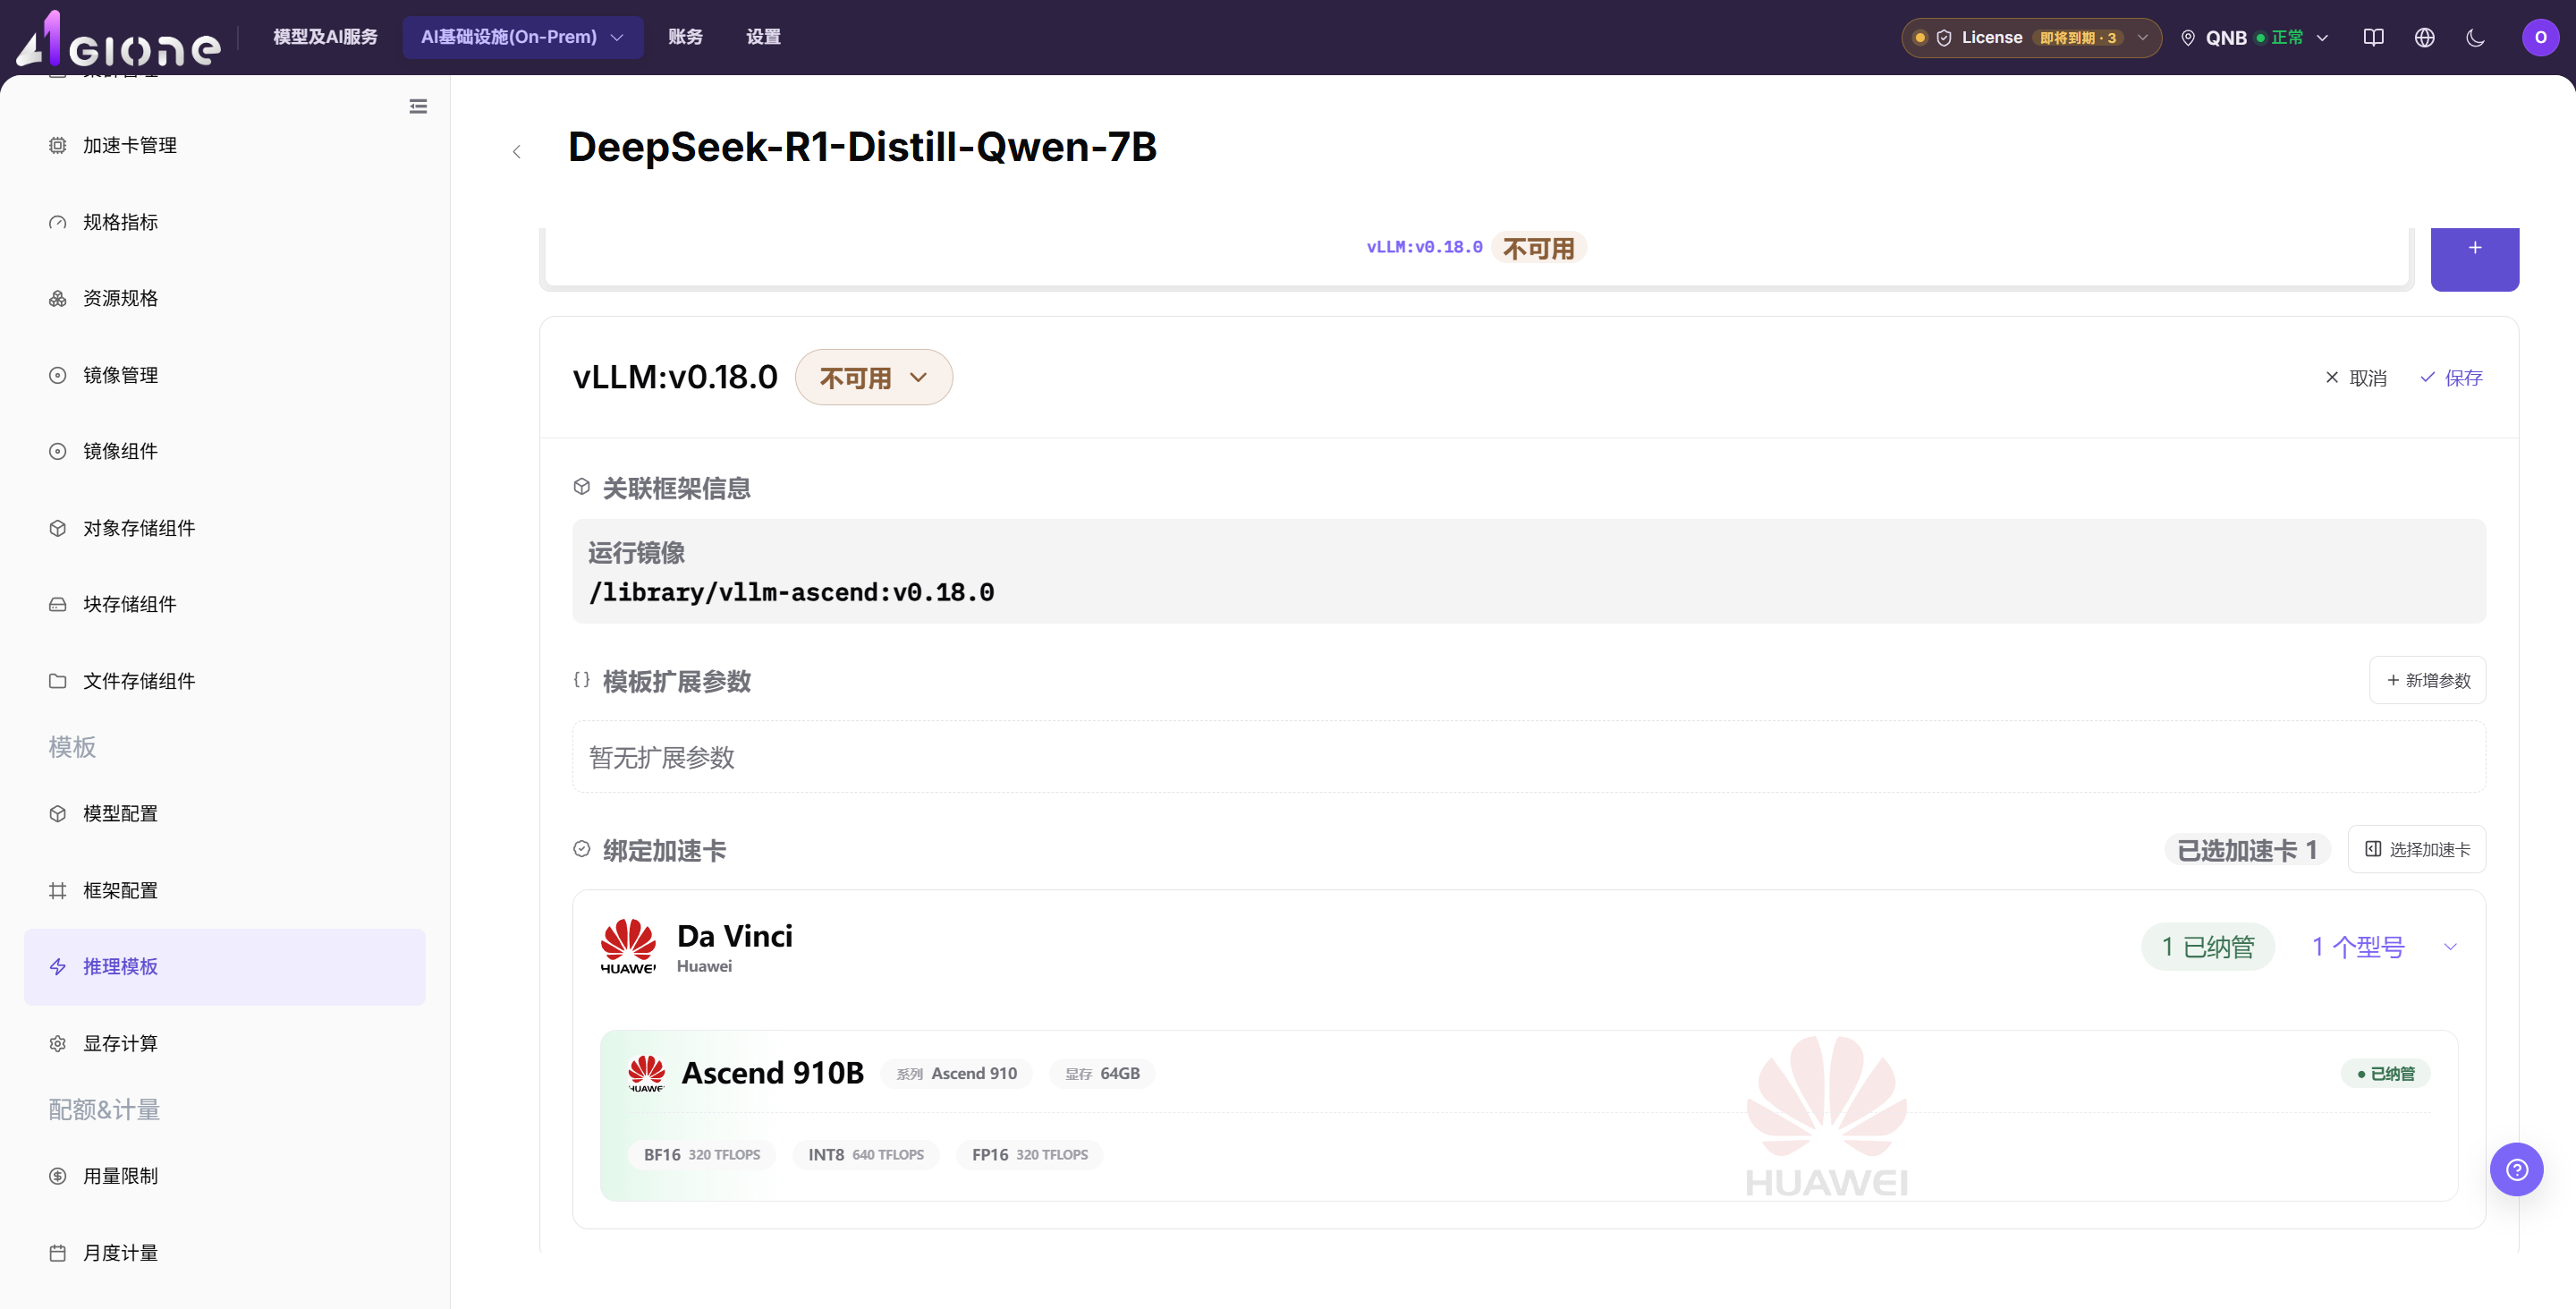The width and height of the screenshot is (2576, 1309).
Task: Click the 保存 save button
Action: pos(2450,377)
